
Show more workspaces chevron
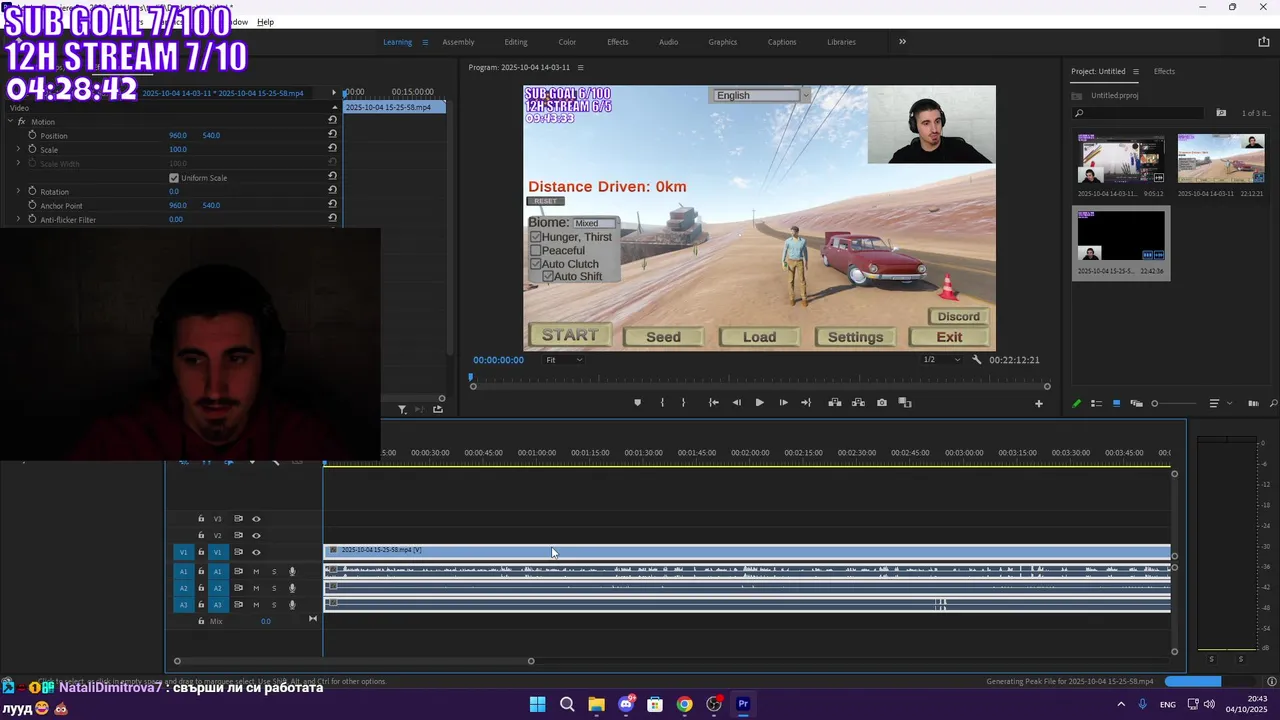coord(902,42)
